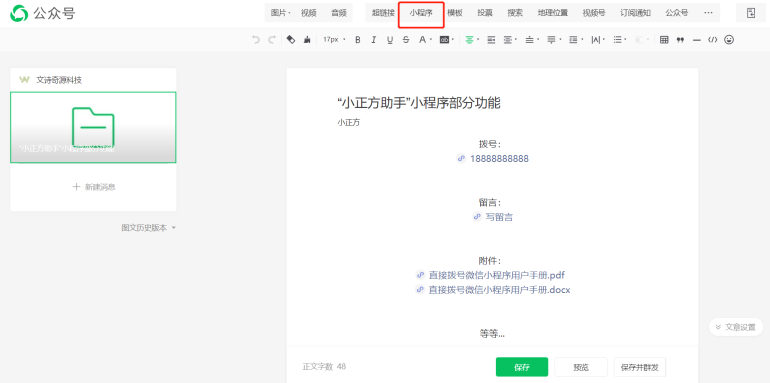The image size is (770, 383).
Task: Toggle bold formatting
Action: tap(358, 40)
